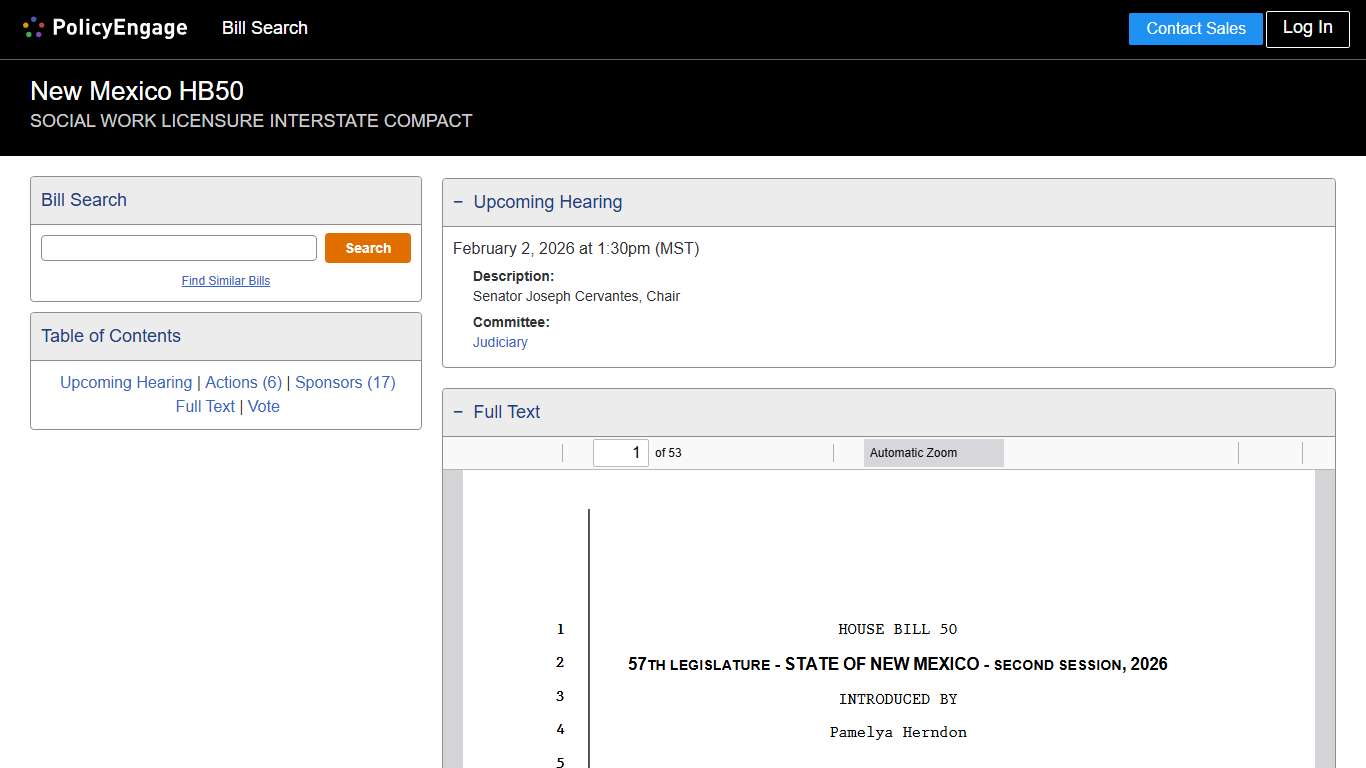Click the PolicyEngage logo
1366x768 pixels.
[105, 28]
